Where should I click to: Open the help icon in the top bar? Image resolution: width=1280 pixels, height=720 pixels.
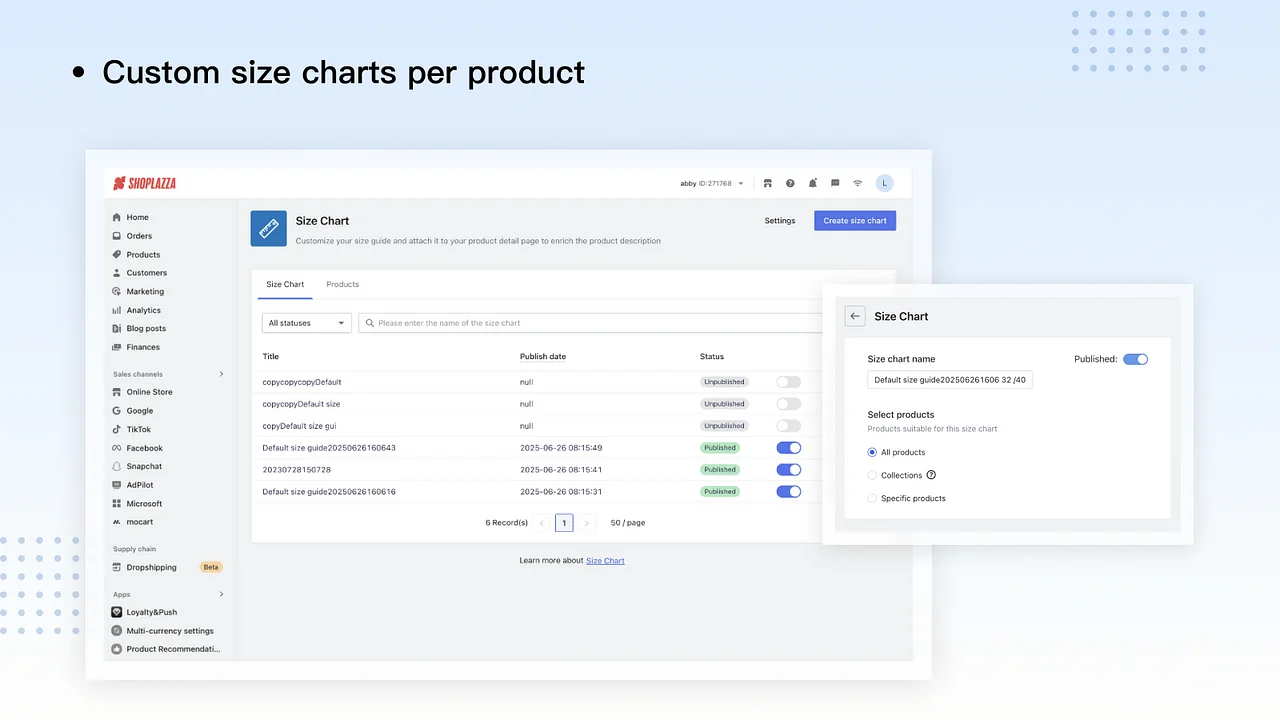(790, 183)
